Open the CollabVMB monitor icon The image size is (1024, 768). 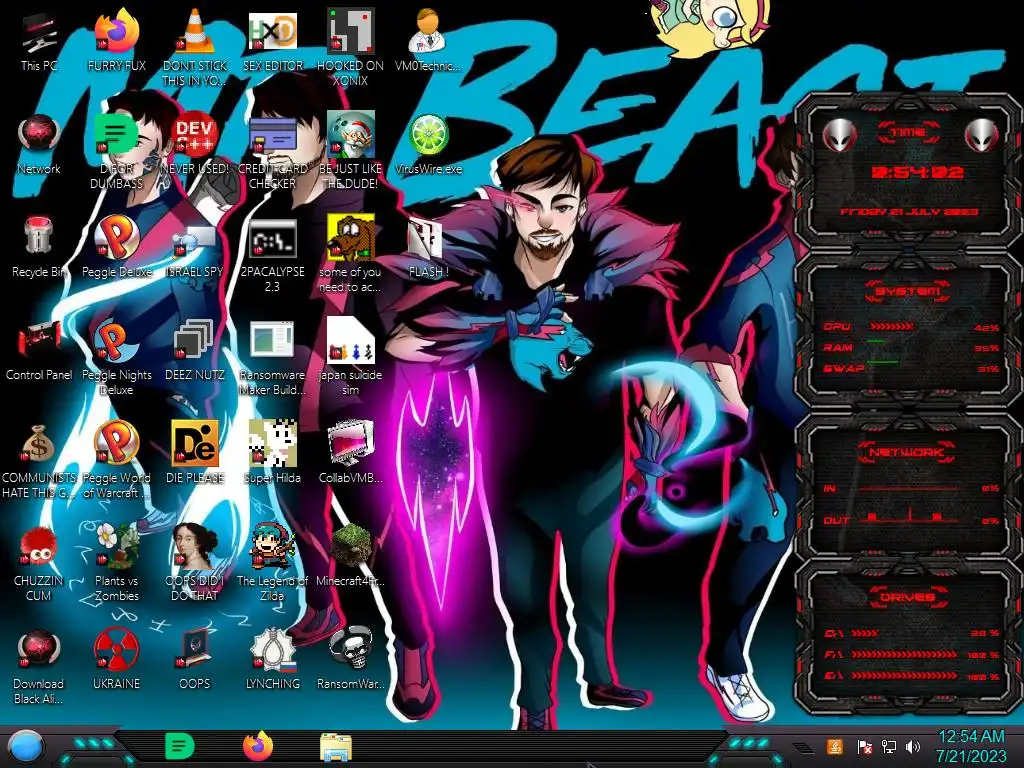[x=350, y=444]
